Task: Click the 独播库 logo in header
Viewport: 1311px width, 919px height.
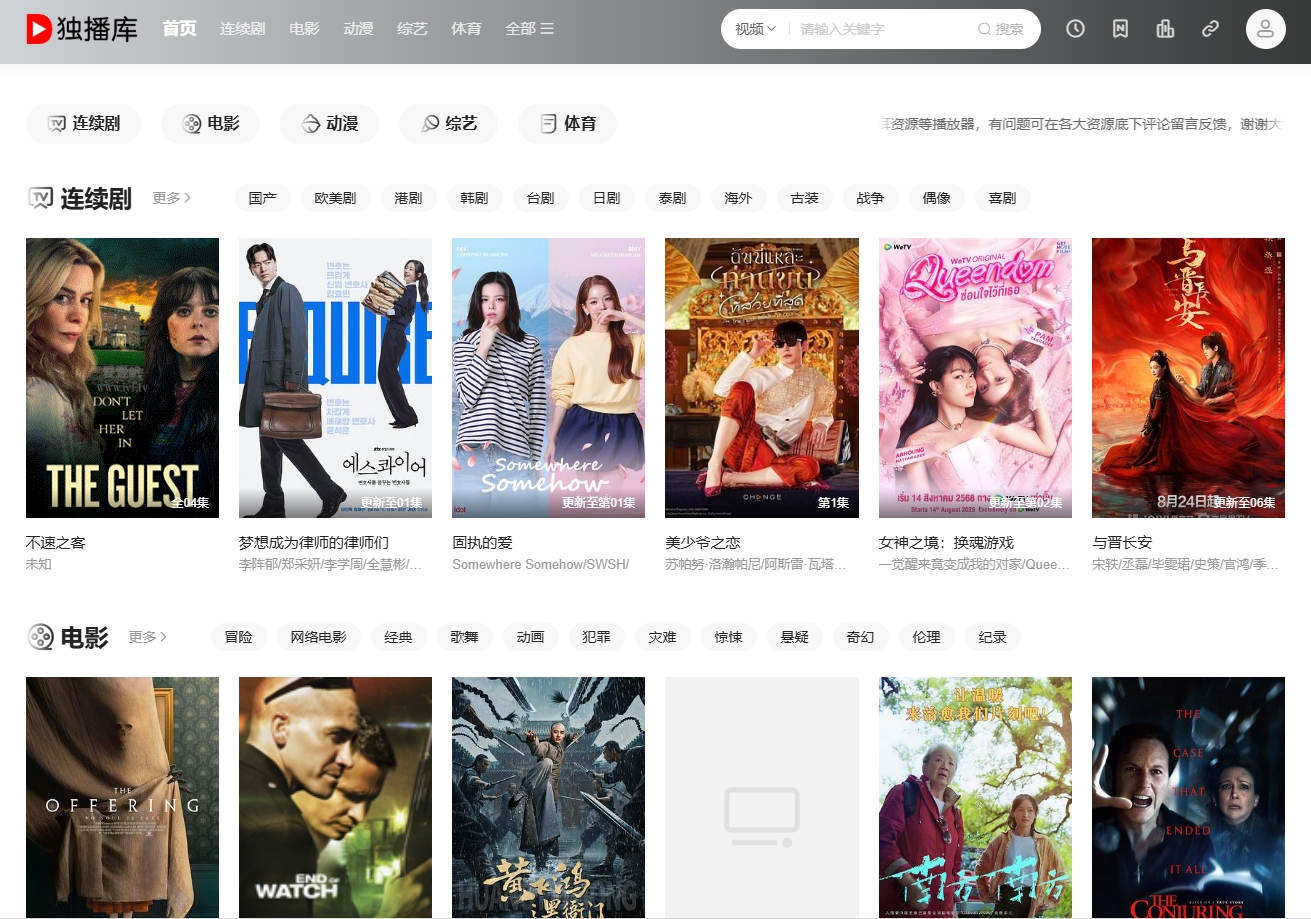Action: (x=82, y=29)
